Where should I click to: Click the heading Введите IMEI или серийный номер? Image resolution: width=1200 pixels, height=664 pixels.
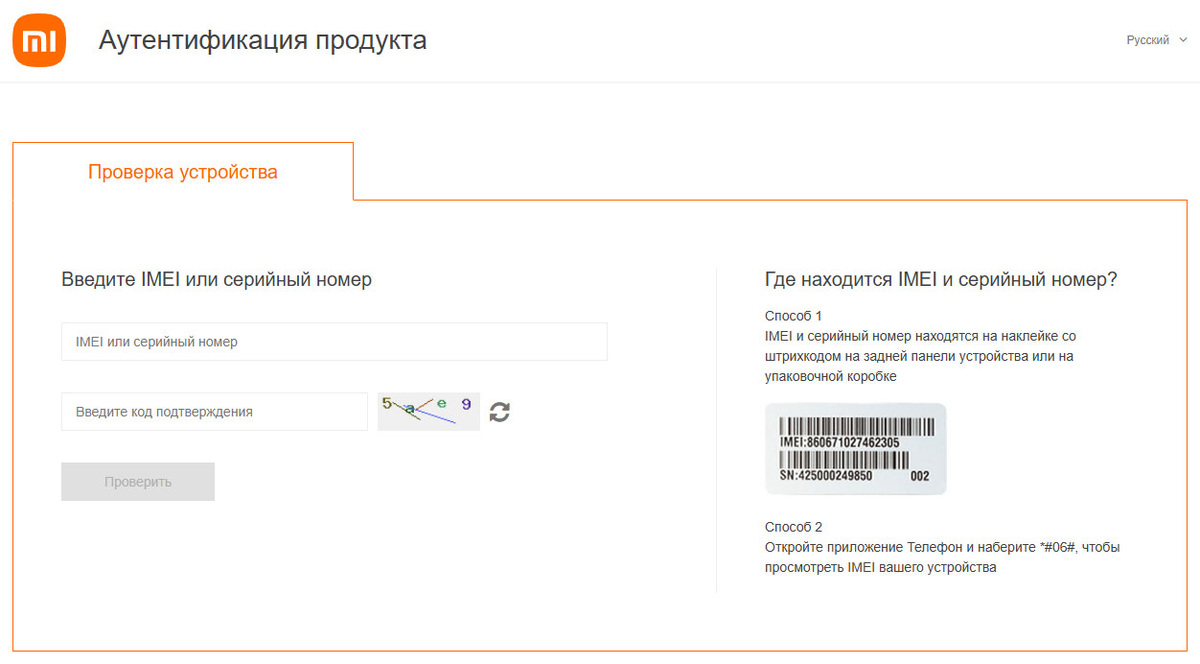point(216,280)
